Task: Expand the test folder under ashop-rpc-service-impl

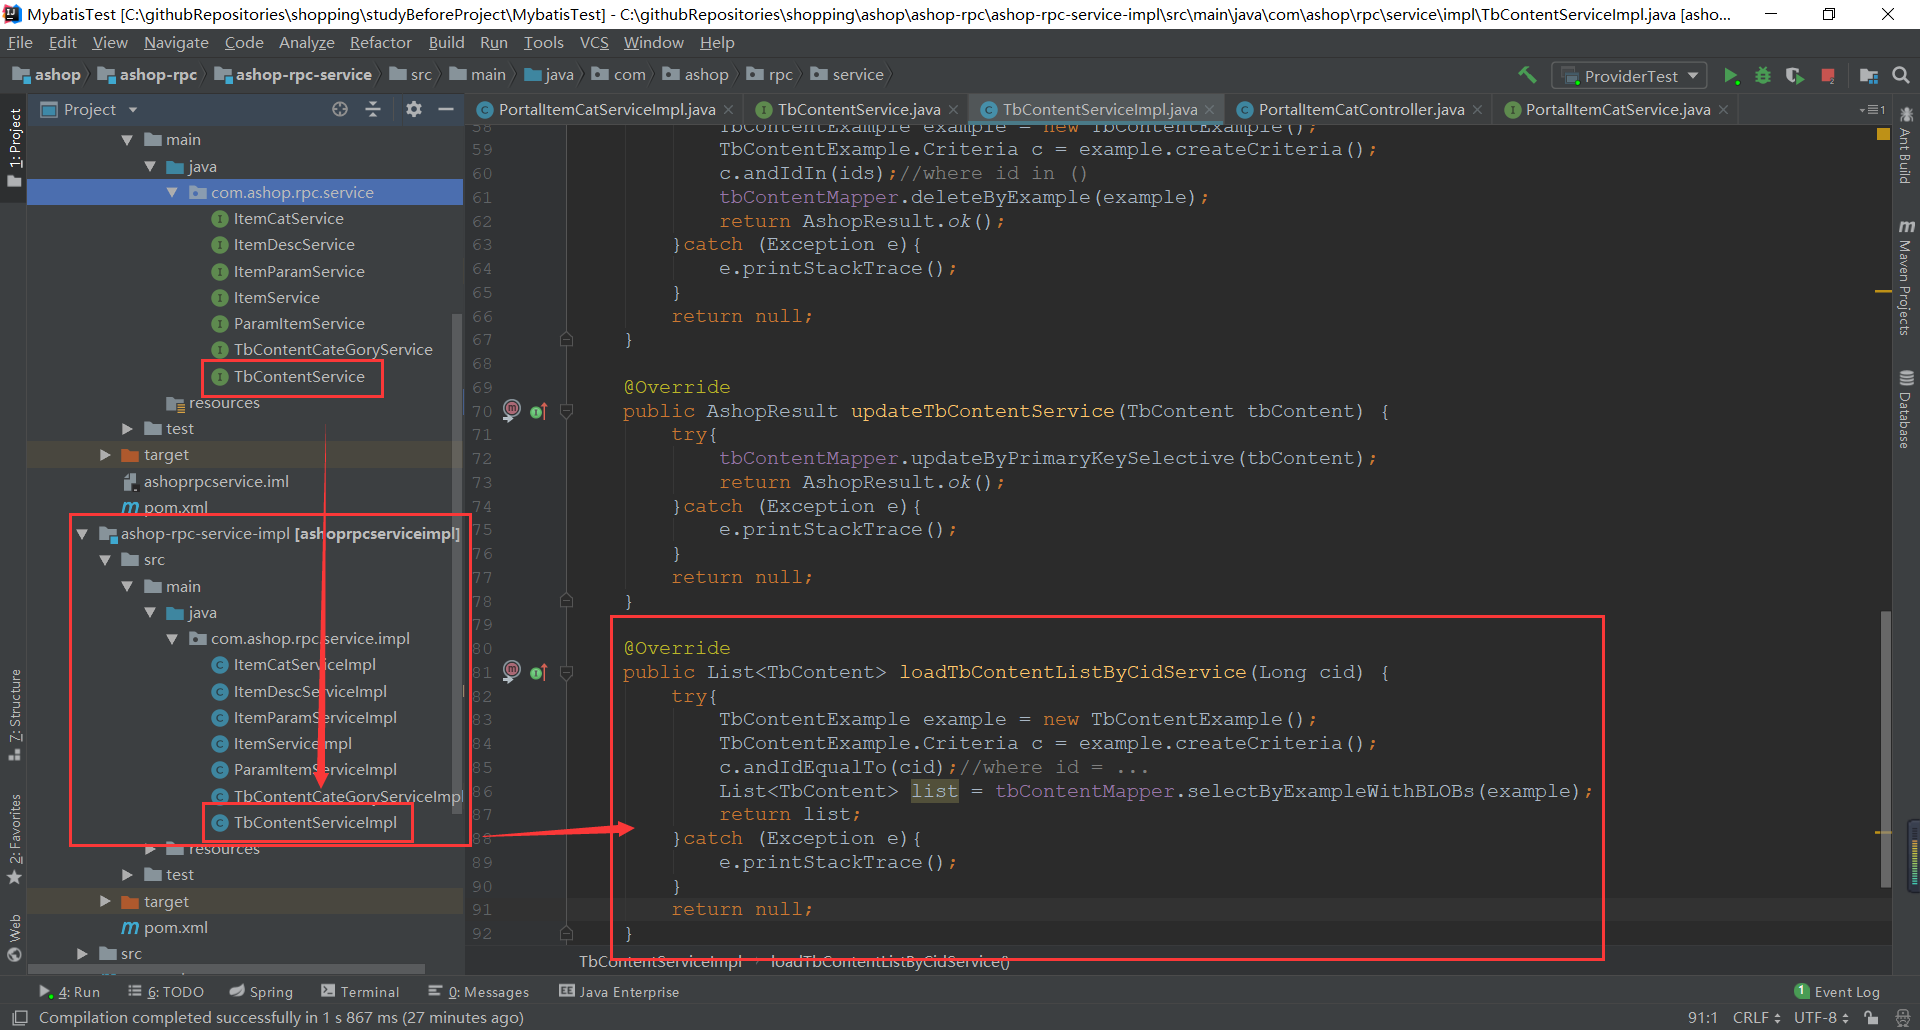Action: [x=127, y=875]
